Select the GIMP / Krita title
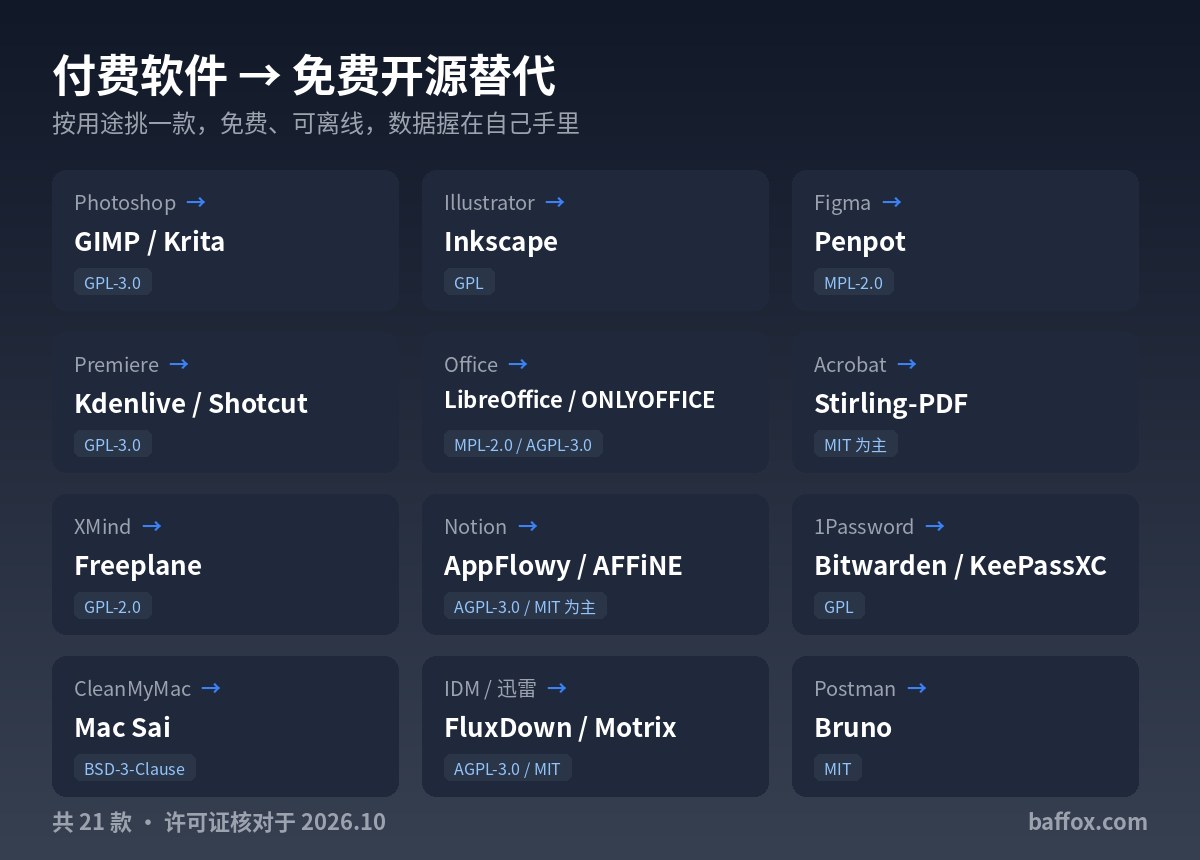1200x860 pixels. click(149, 241)
